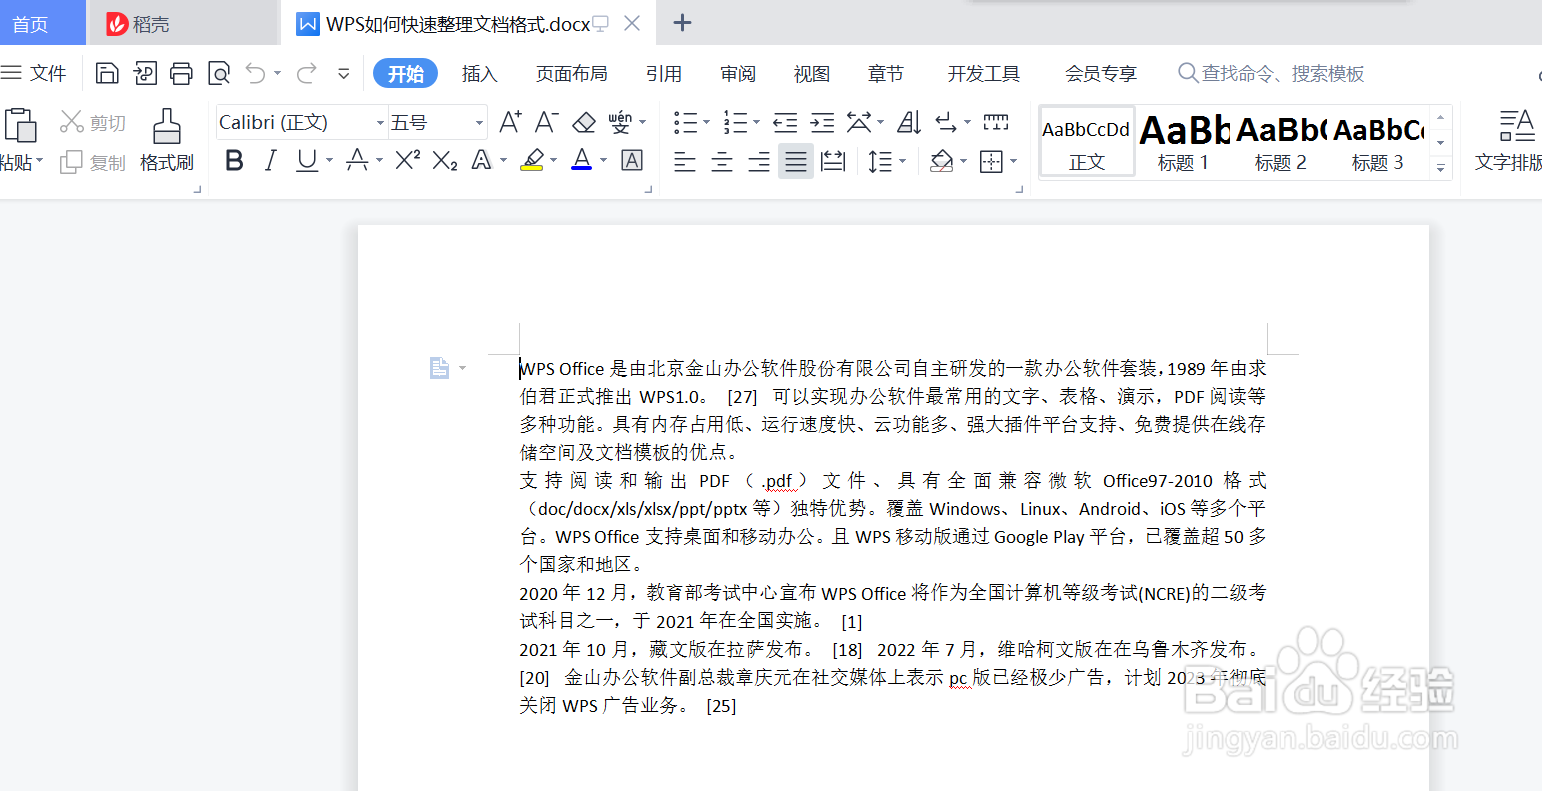The width and height of the screenshot is (1542, 791).
Task: Enable center text alignment
Action: tap(722, 160)
